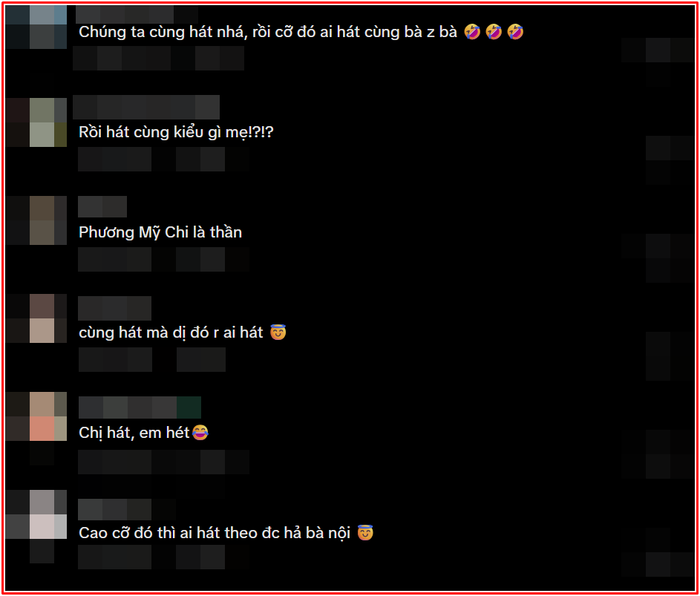Click the laughing emoji after "em hét"
Image resolution: width=700 pixels, height=596 pixels.
(x=200, y=433)
